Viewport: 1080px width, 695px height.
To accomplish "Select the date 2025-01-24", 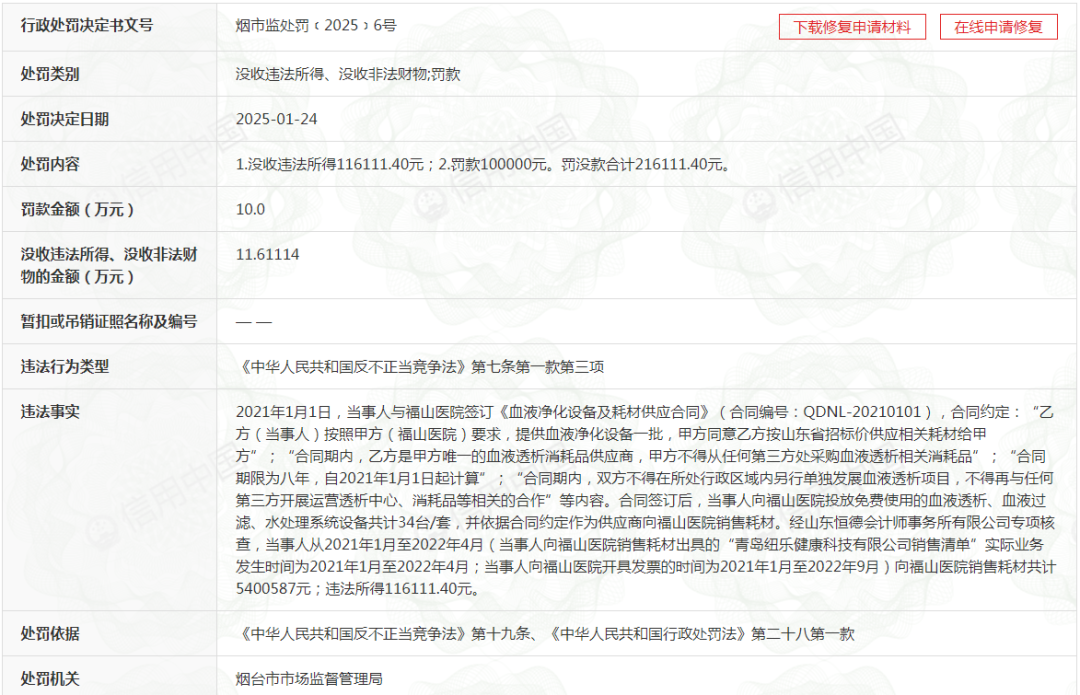I will (x=276, y=119).
